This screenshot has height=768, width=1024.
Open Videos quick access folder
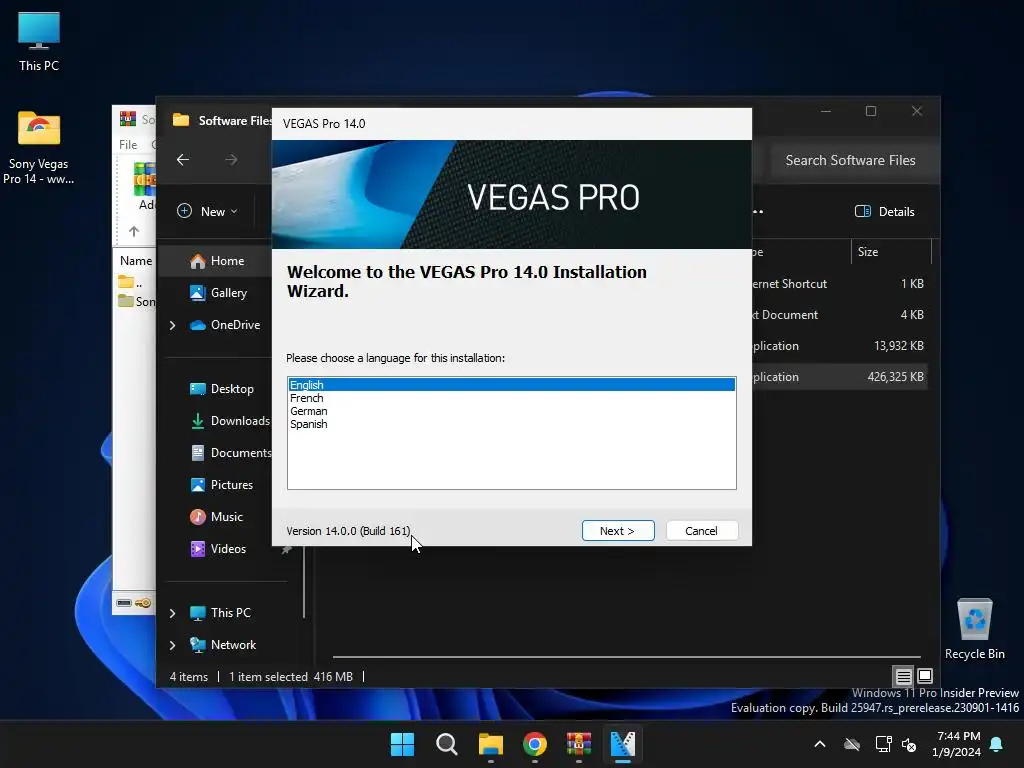(x=218, y=549)
